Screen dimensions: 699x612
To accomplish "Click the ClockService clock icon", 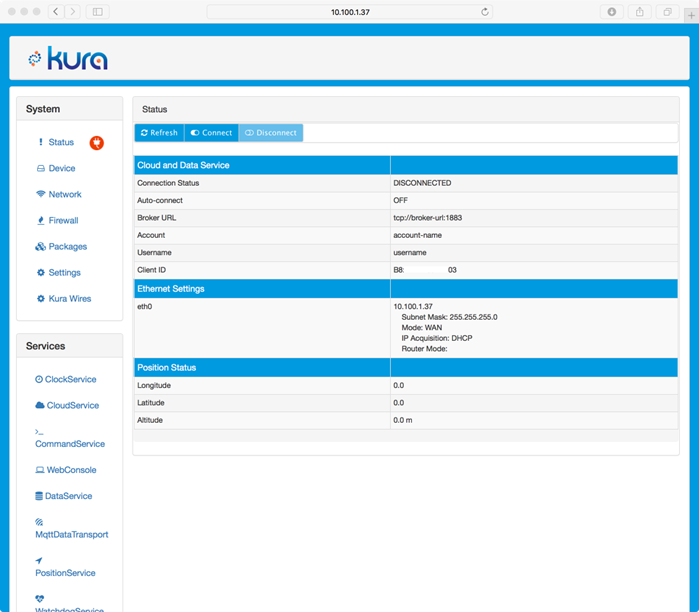I will pyautogui.click(x=39, y=379).
